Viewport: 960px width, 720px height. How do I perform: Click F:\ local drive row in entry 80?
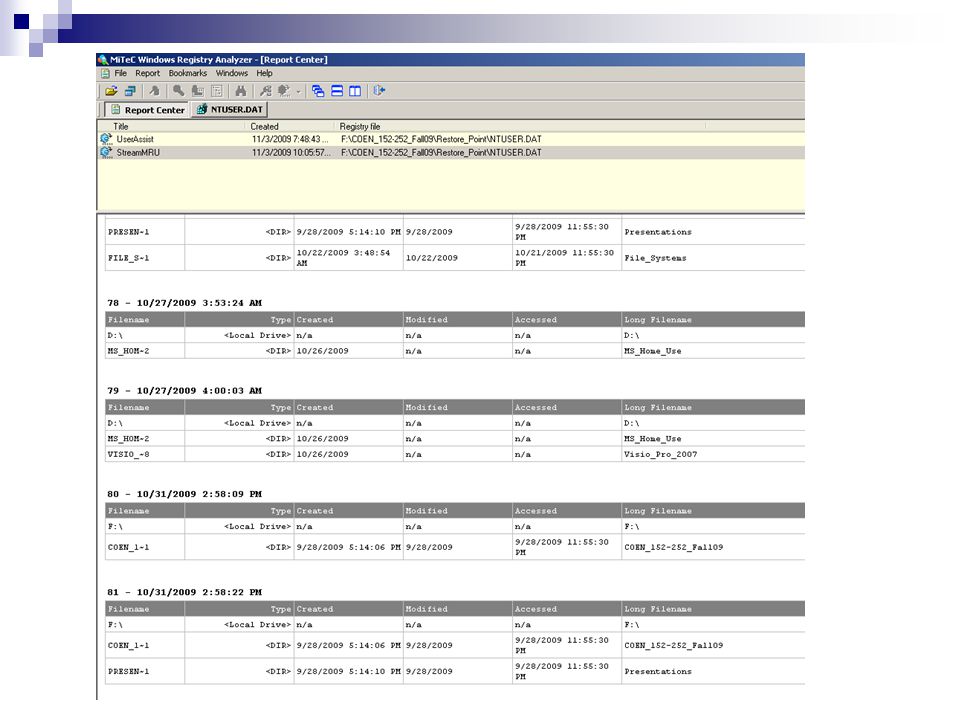(455, 527)
